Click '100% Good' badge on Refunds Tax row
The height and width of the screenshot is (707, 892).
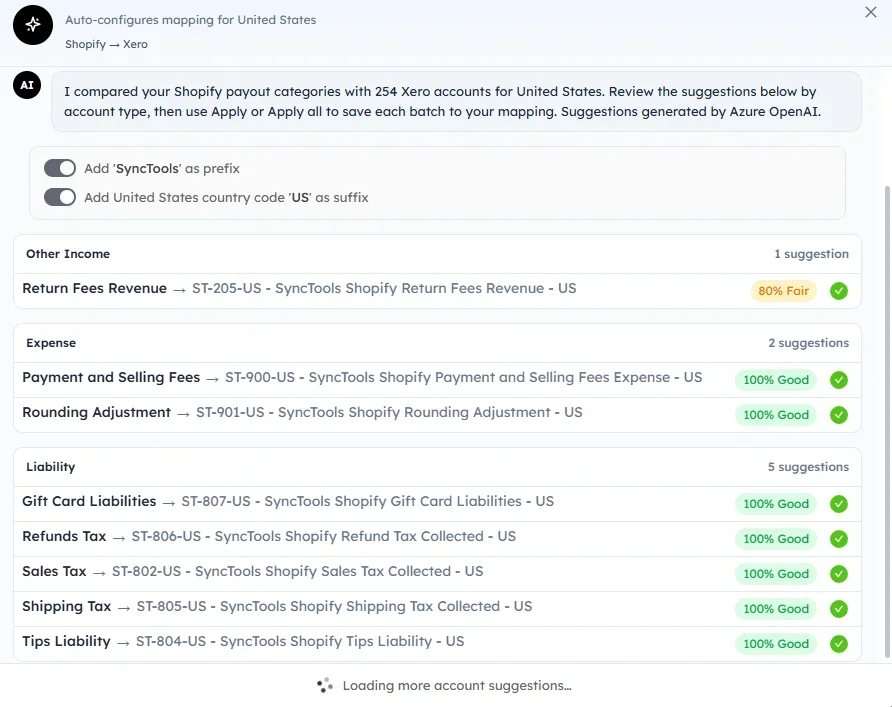pyautogui.click(x=776, y=539)
